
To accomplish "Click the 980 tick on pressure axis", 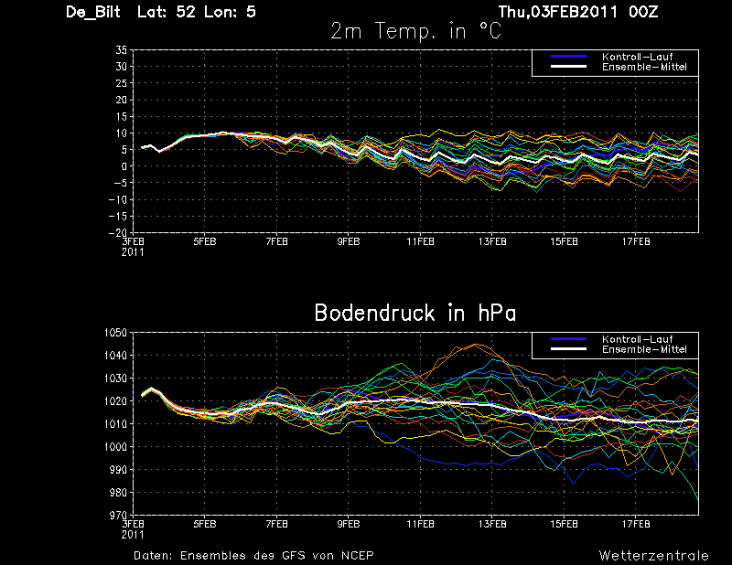I will point(118,493).
